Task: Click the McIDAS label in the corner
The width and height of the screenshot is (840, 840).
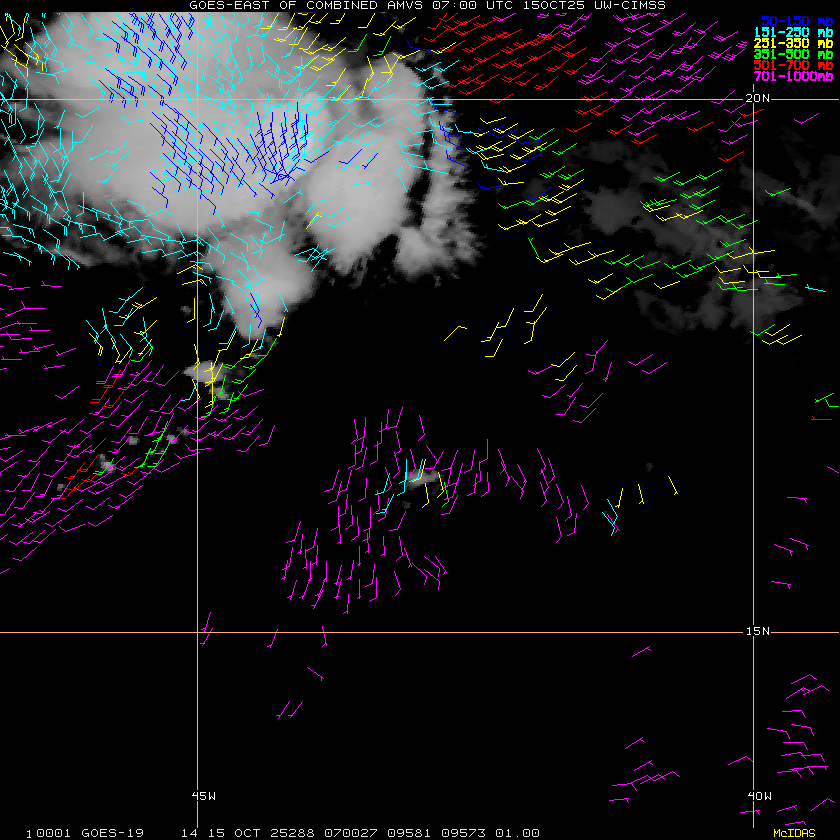Action: pyautogui.click(x=794, y=833)
